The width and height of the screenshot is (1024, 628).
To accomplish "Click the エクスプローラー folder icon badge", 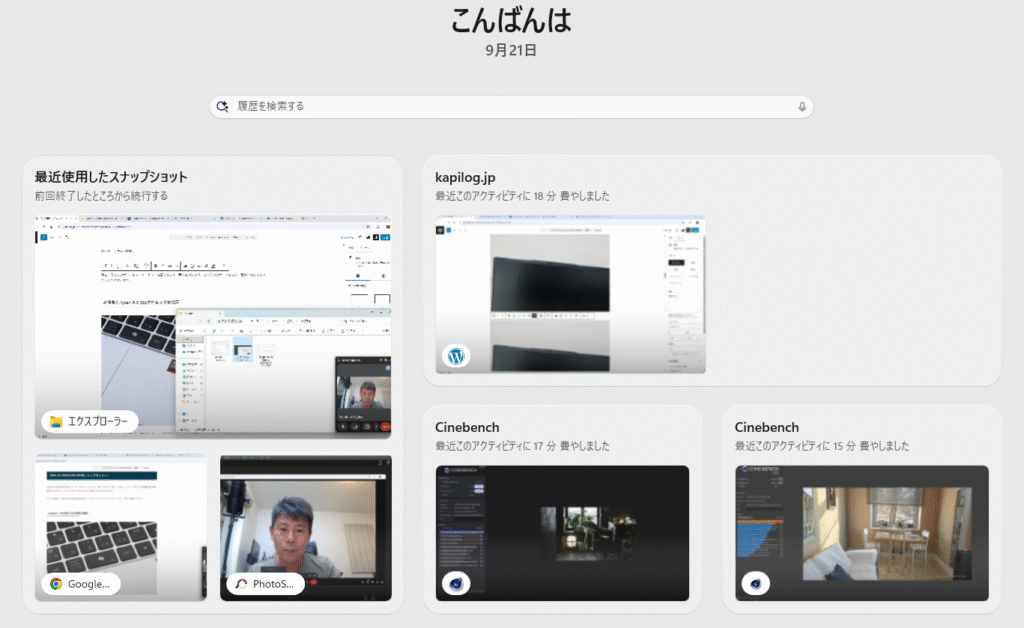I will [x=56, y=422].
